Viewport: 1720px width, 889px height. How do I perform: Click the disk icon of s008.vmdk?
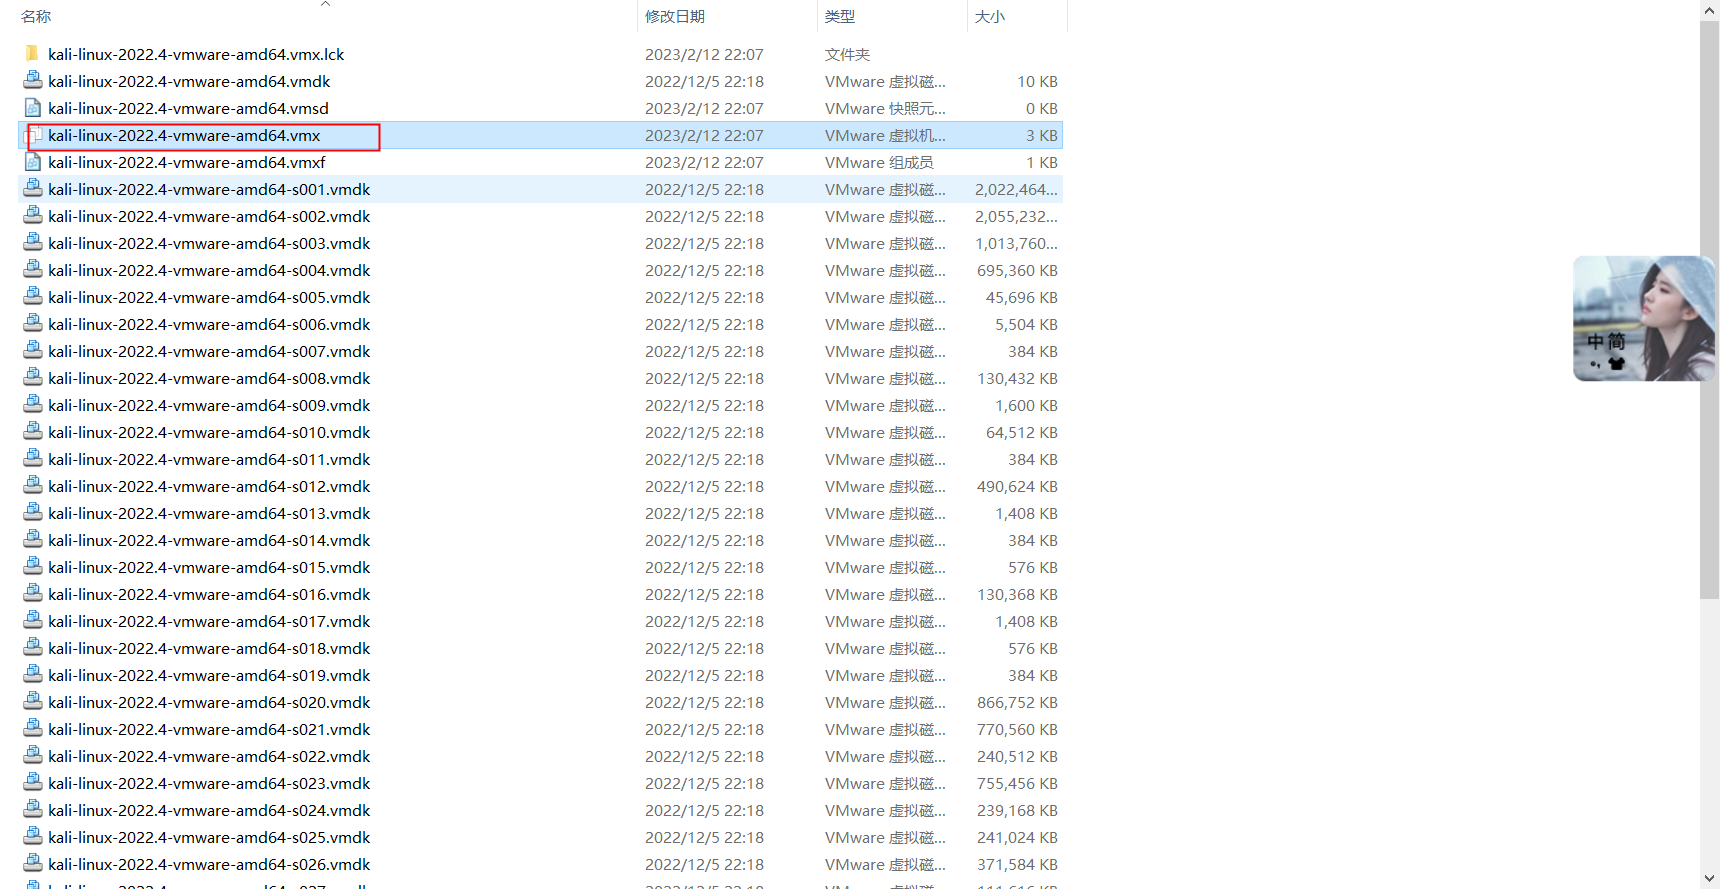[32, 377]
